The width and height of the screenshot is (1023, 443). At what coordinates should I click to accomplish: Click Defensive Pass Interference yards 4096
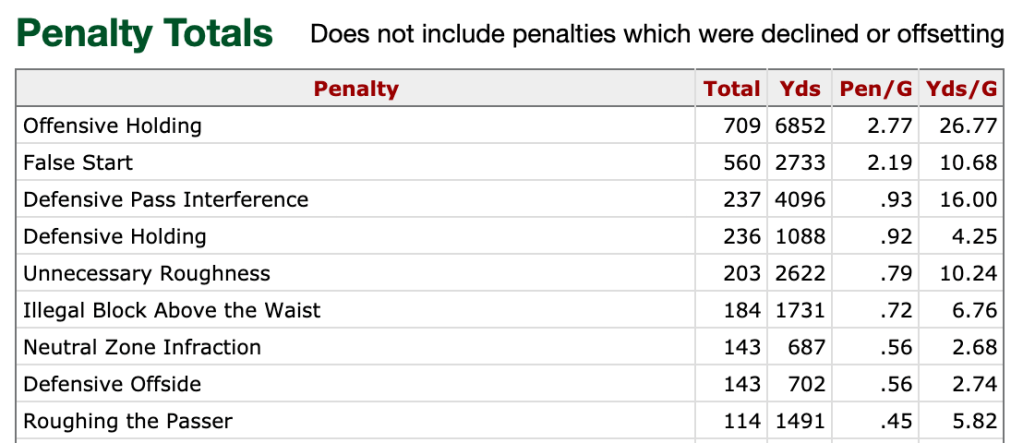801,199
